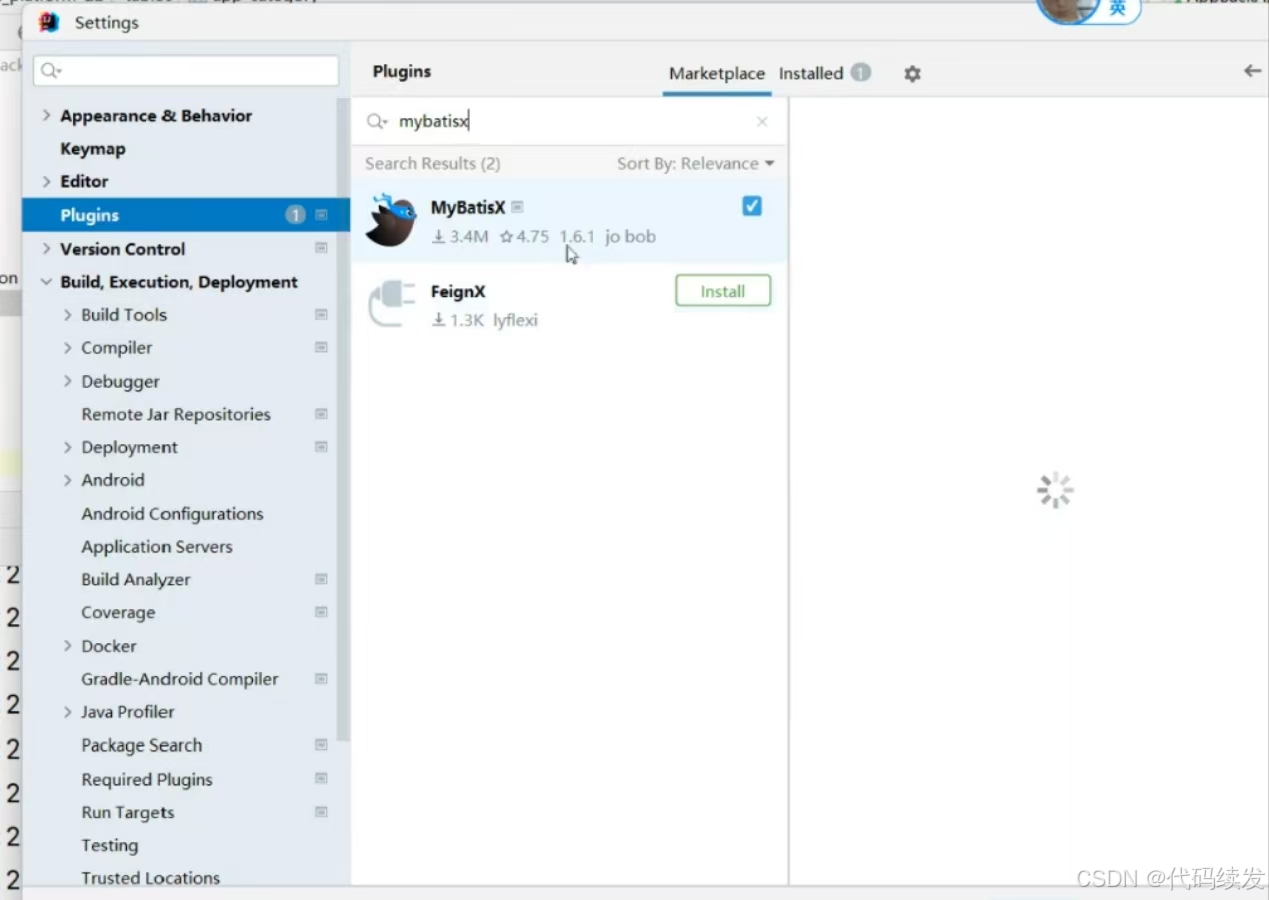This screenshot has width=1269, height=900.
Task: Click the project-level icon beside Deployment
Action: (321, 447)
